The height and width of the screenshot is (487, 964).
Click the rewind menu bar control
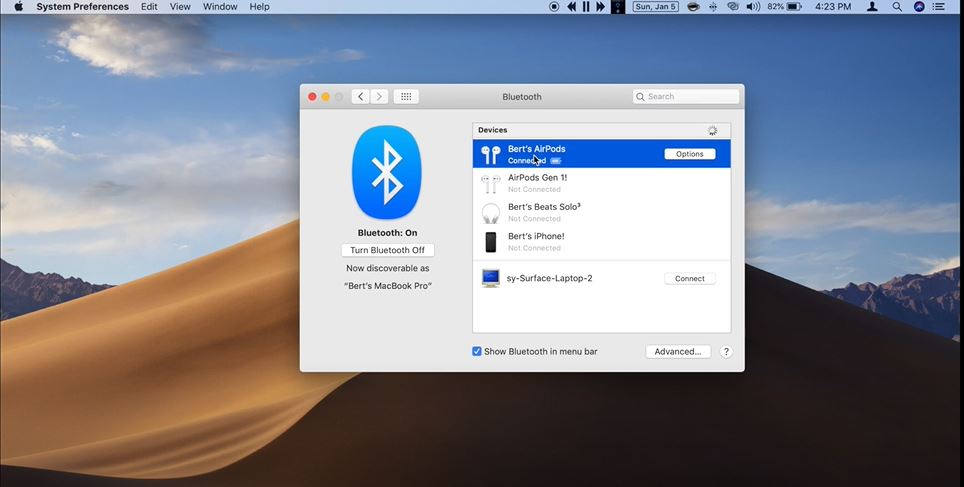point(572,7)
